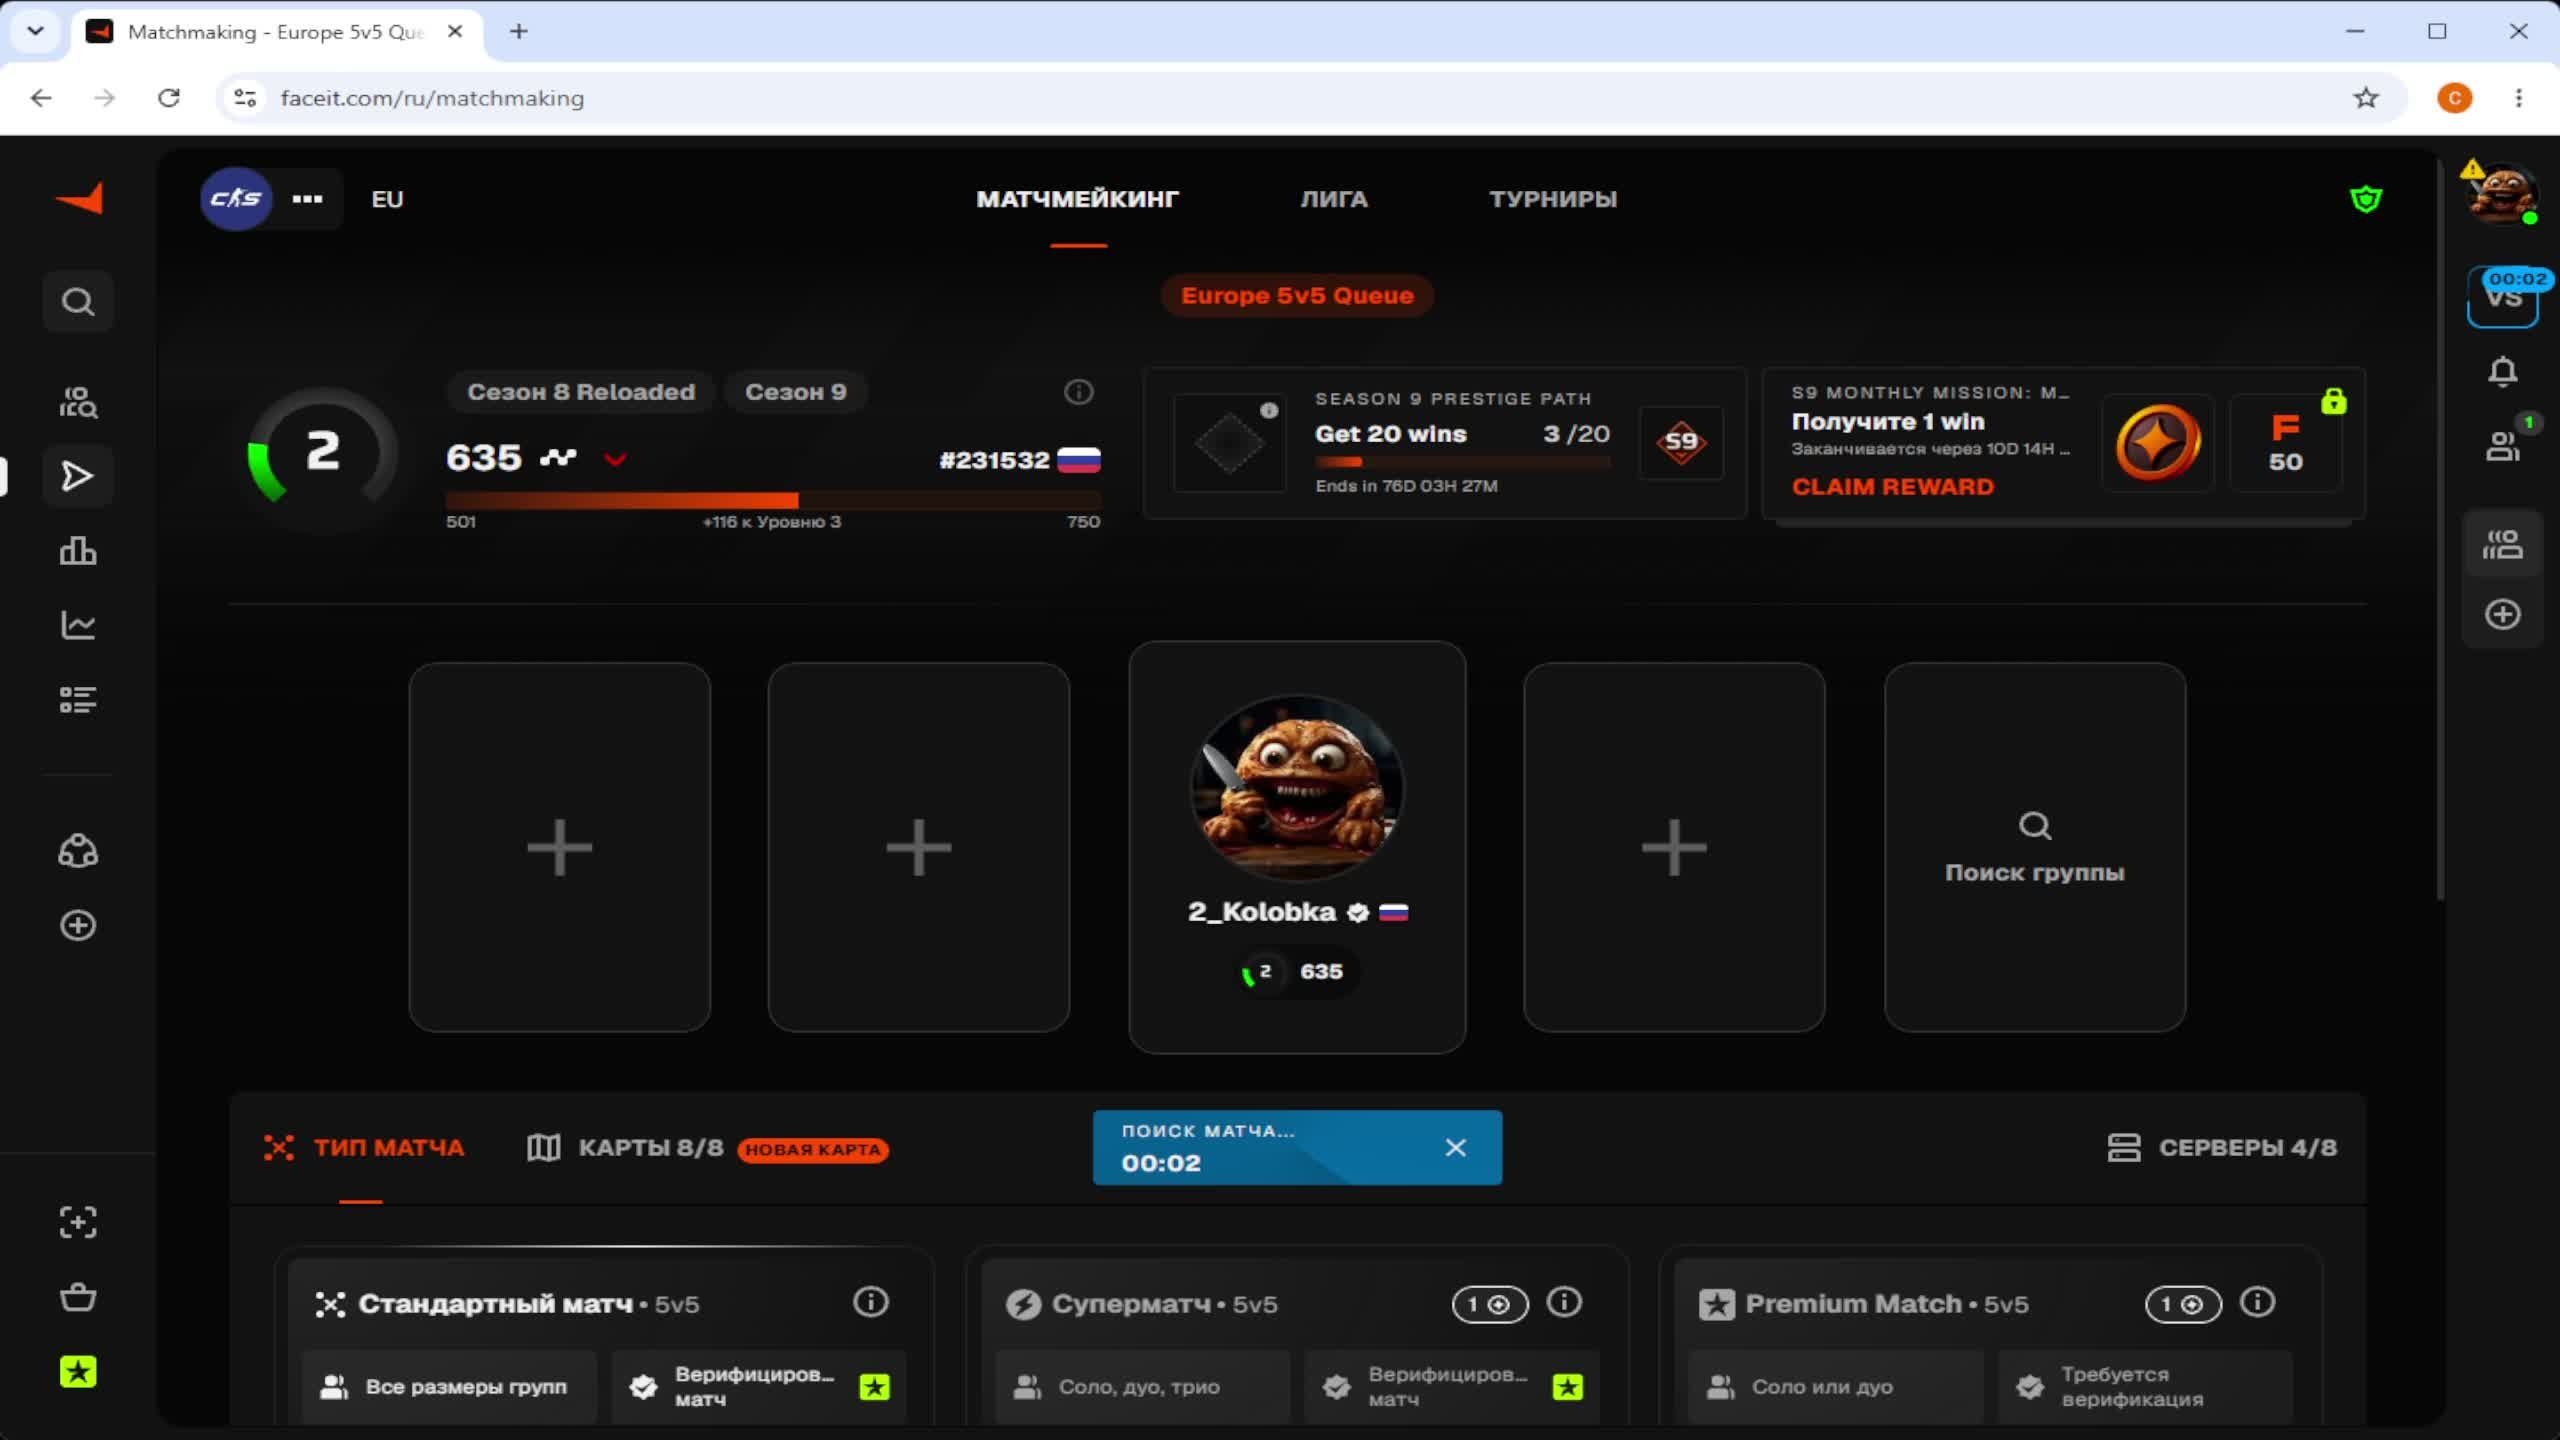Image resolution: width=2560 pixels, height=1440 pixels.
Task: Switch to the ТУРНИРЫ tab
Action: coord(1553,199)
